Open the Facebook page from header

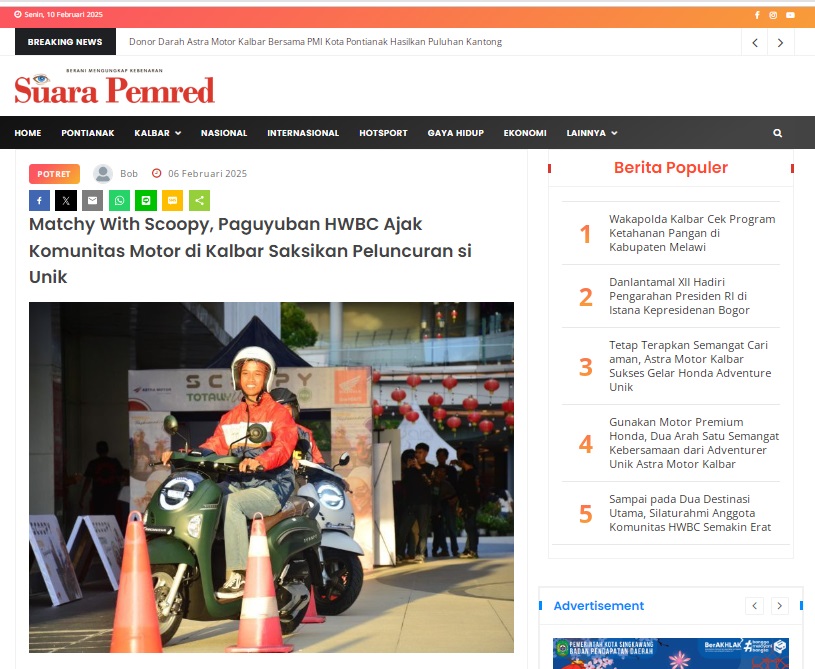[757, 15]
